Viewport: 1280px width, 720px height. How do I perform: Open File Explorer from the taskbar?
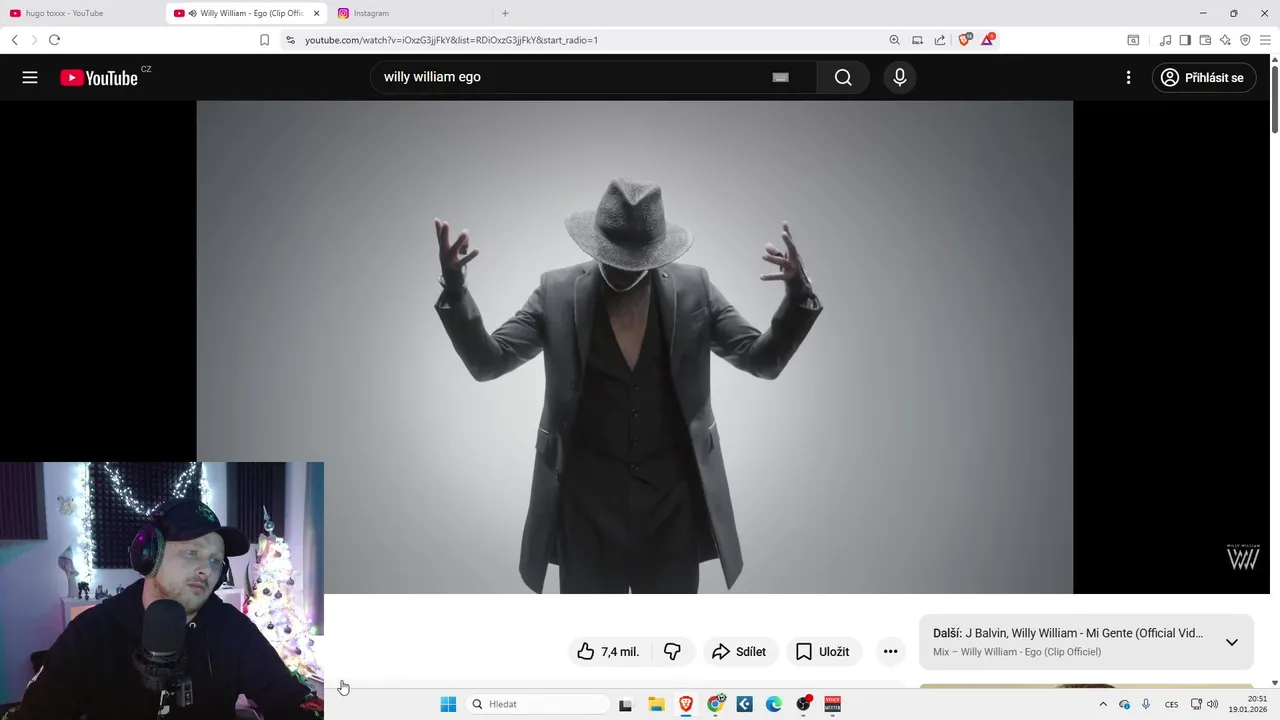tap(656, 704)
